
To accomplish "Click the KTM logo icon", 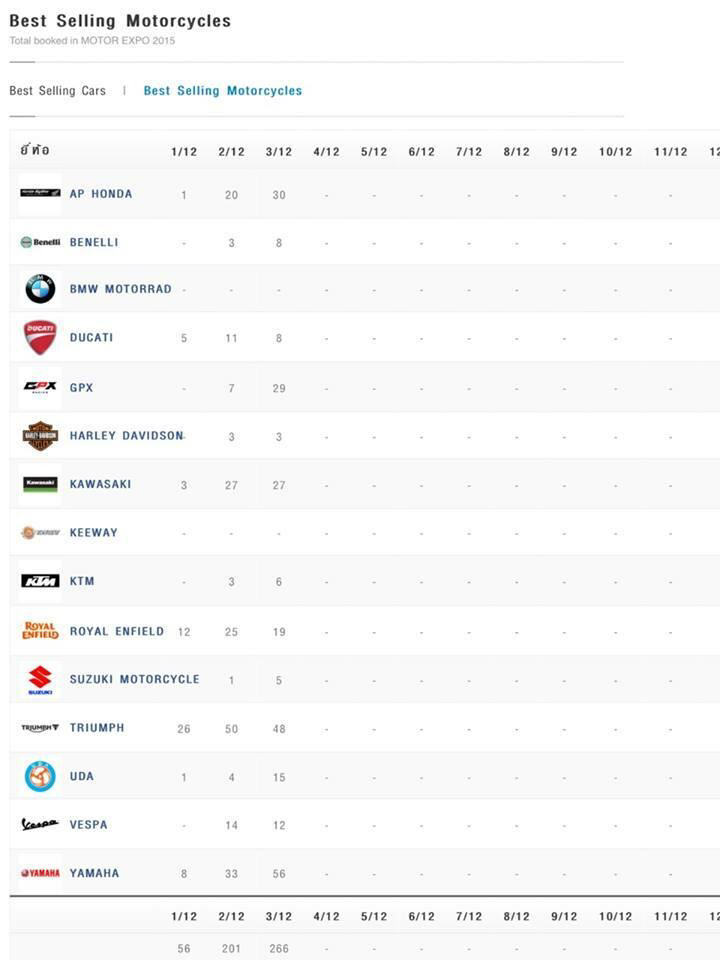I will (x=40, y=581).
